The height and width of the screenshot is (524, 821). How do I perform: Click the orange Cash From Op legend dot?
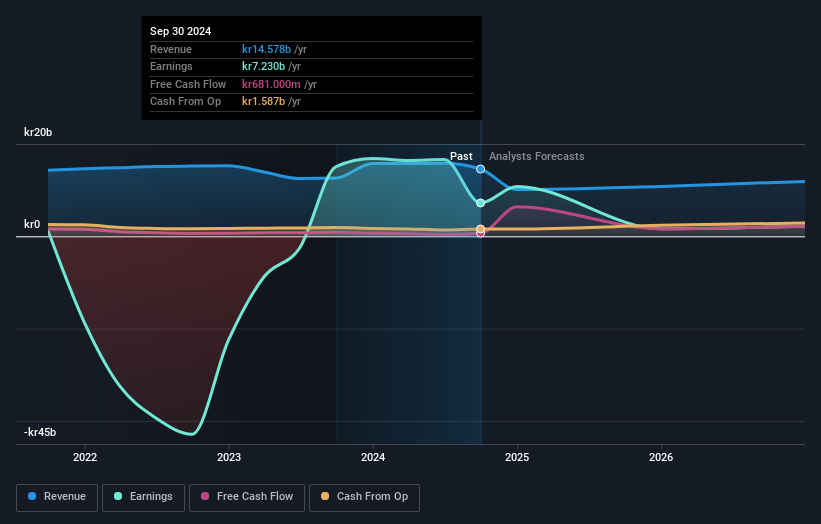[x=325, y=496]
